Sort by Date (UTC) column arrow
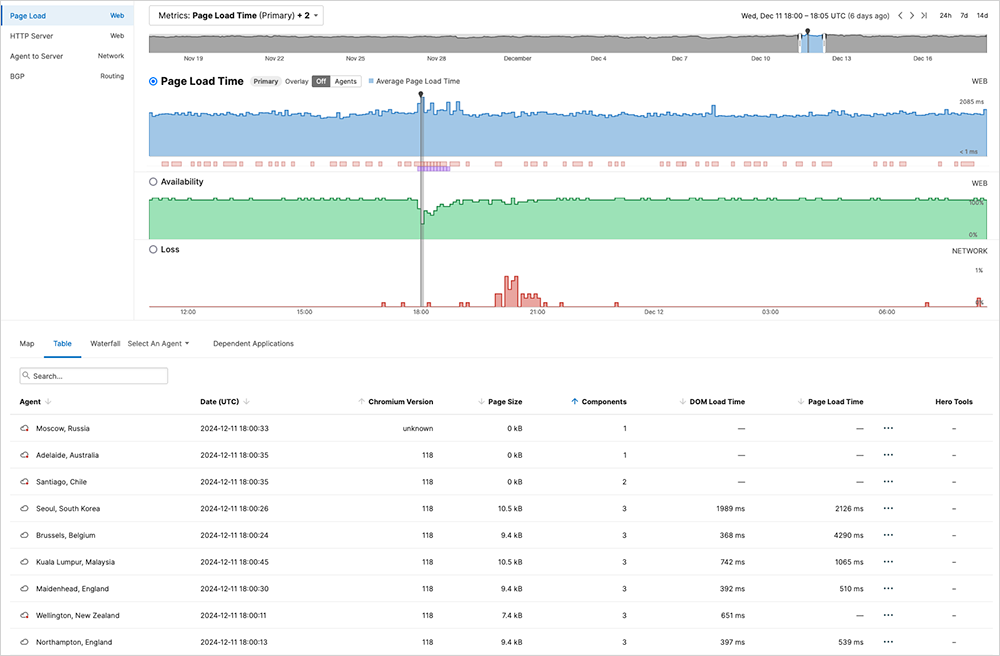This screenshot has height=656, width=1000. tap(246, 402)
